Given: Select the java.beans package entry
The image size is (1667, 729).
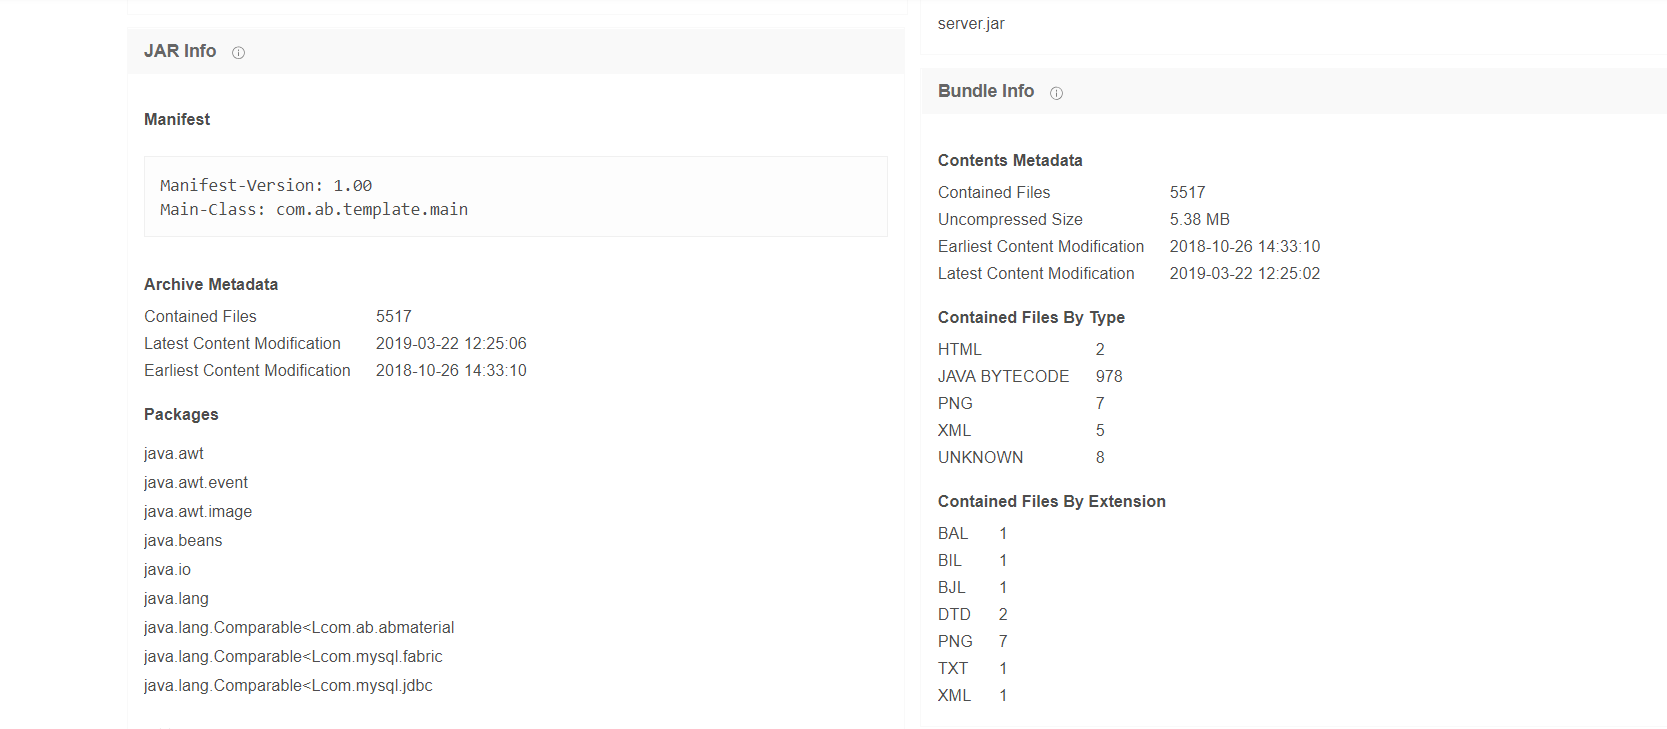Looking at the screenshot, I should (183, 541).
